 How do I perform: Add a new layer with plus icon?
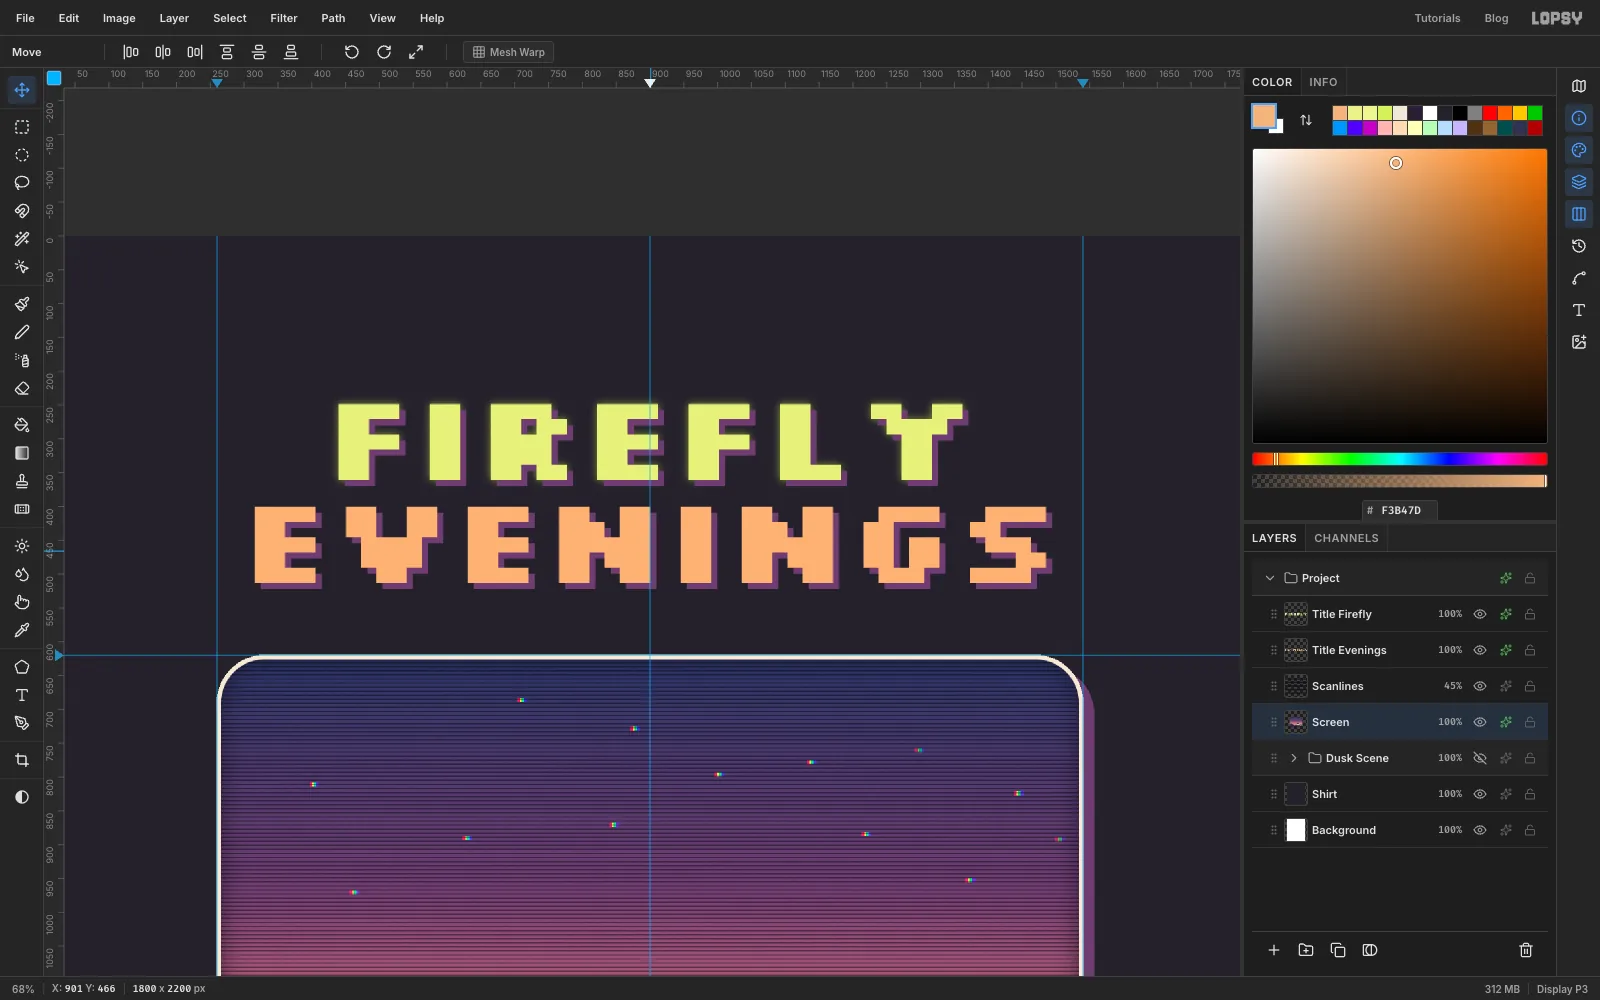[x=1274, y=950]
